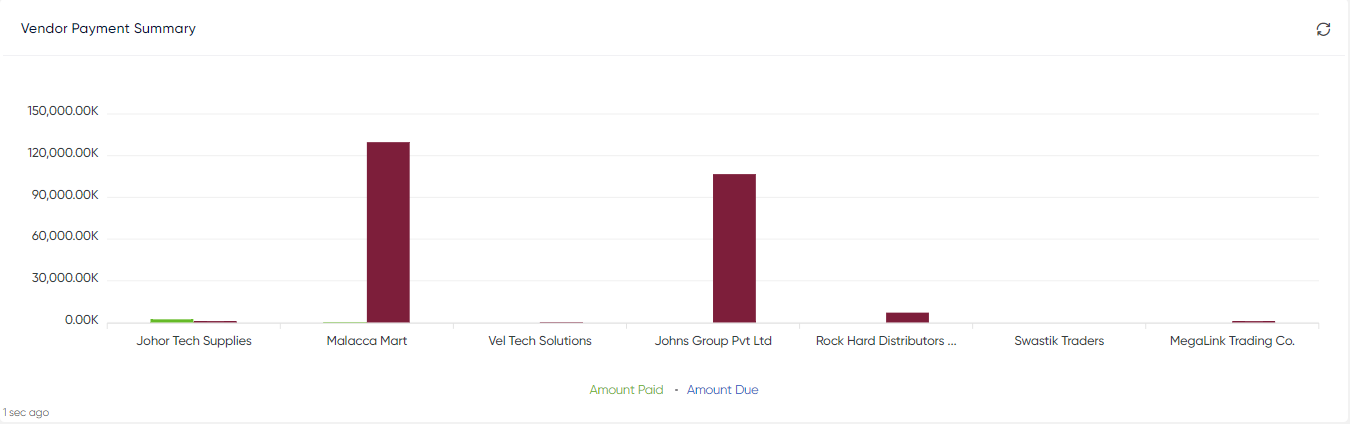Click the 1 sec ago timestamp
1350x424 pixels.
pos(26,412)
